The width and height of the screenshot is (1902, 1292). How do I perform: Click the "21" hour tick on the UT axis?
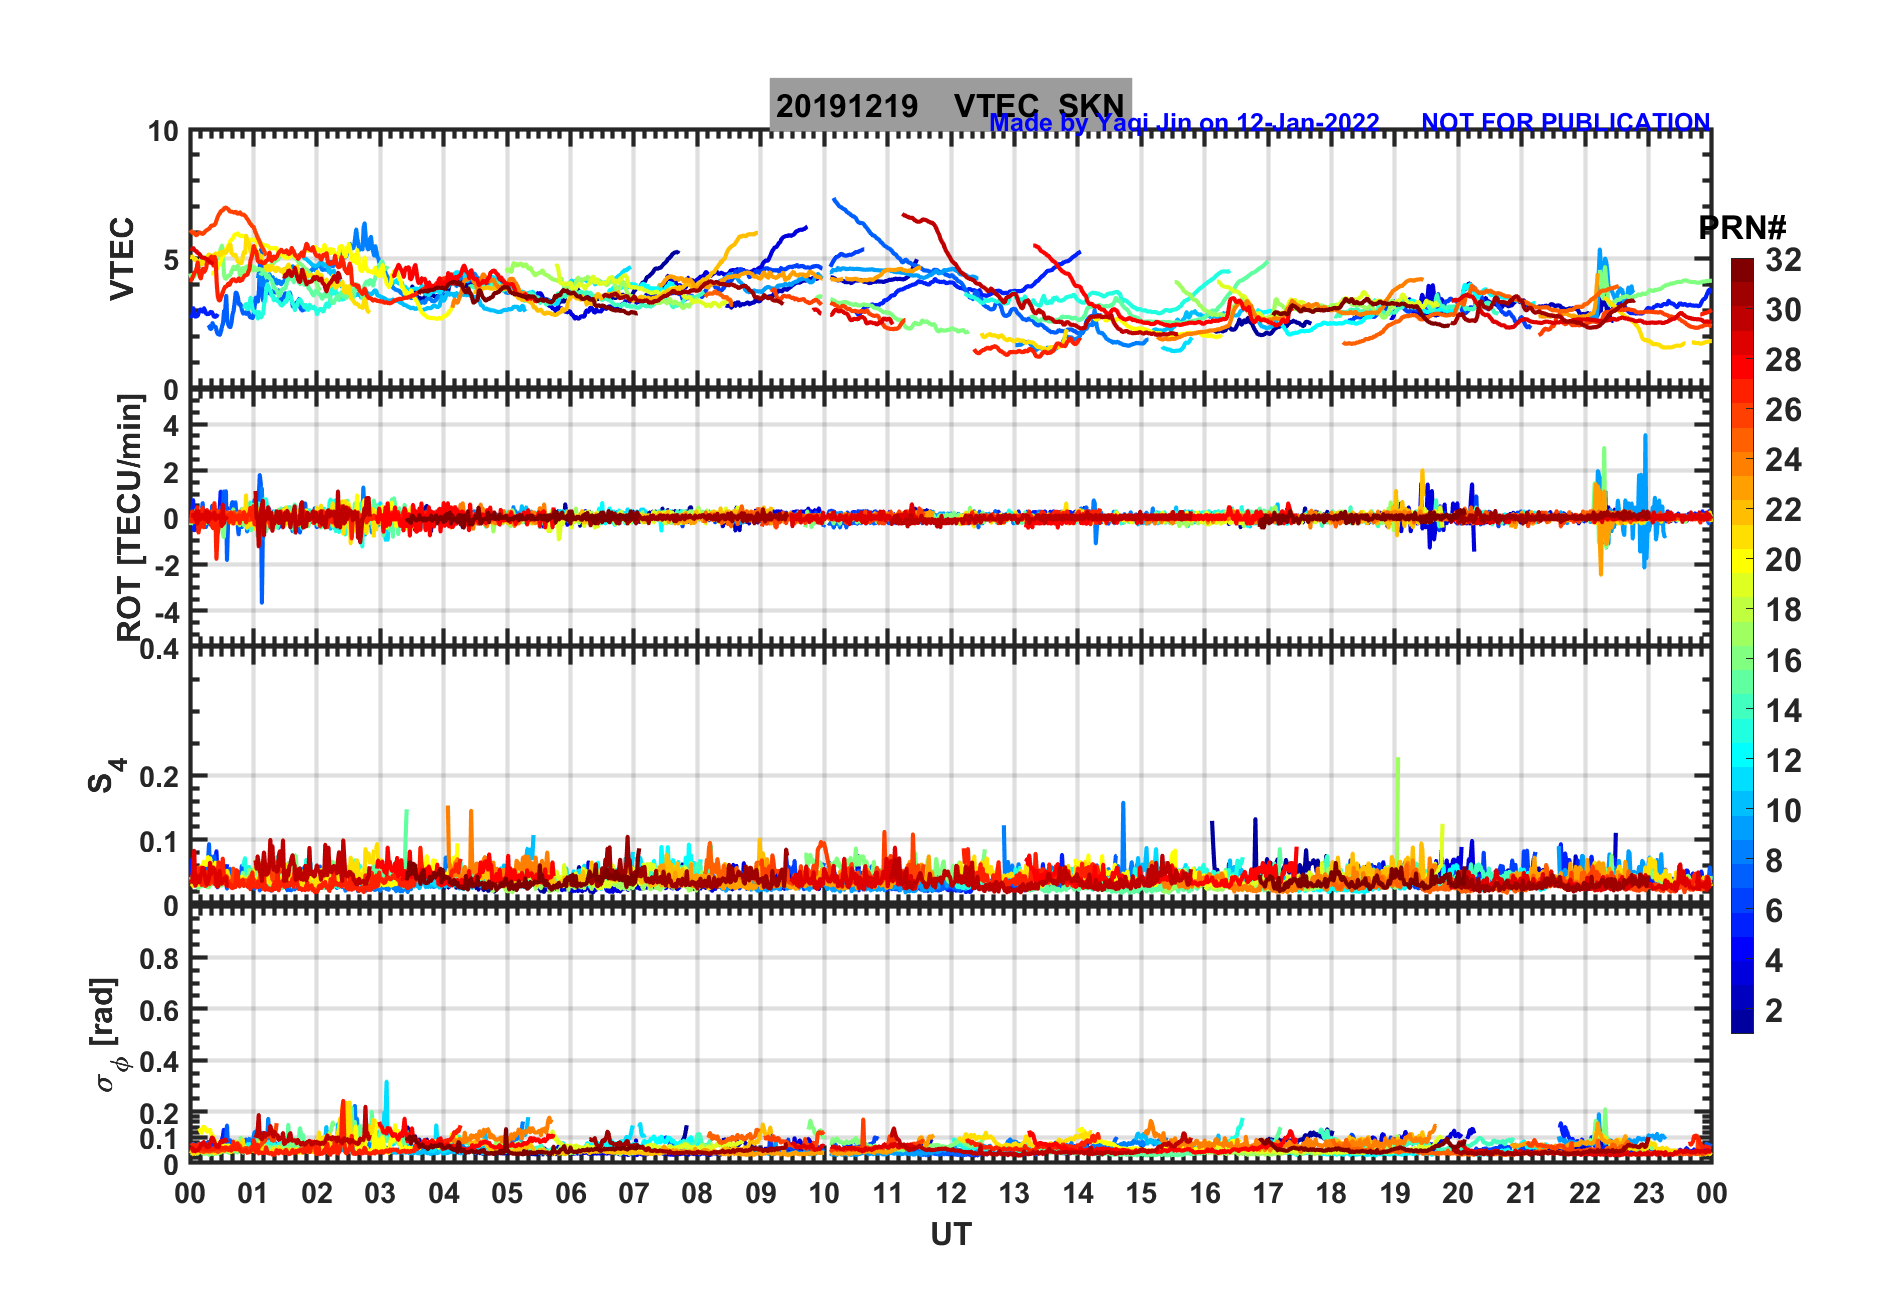1522,1193
